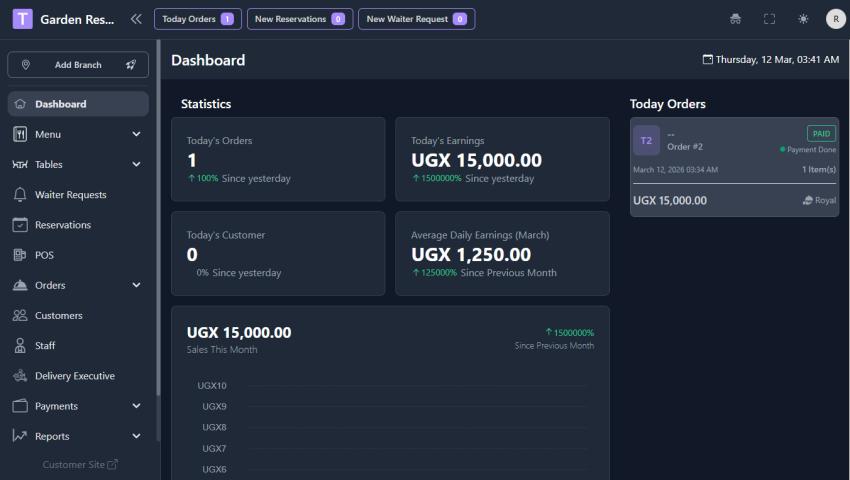Click the Reservations calendar icon
850x480 pixels.
click(20, 225)
